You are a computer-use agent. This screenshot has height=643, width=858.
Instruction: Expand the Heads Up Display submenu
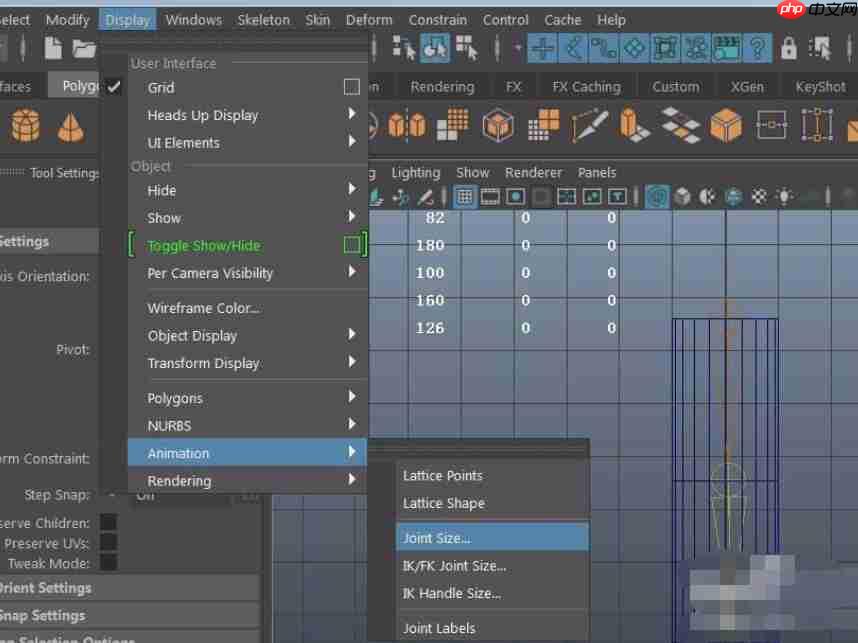click(x=248, y=115)
